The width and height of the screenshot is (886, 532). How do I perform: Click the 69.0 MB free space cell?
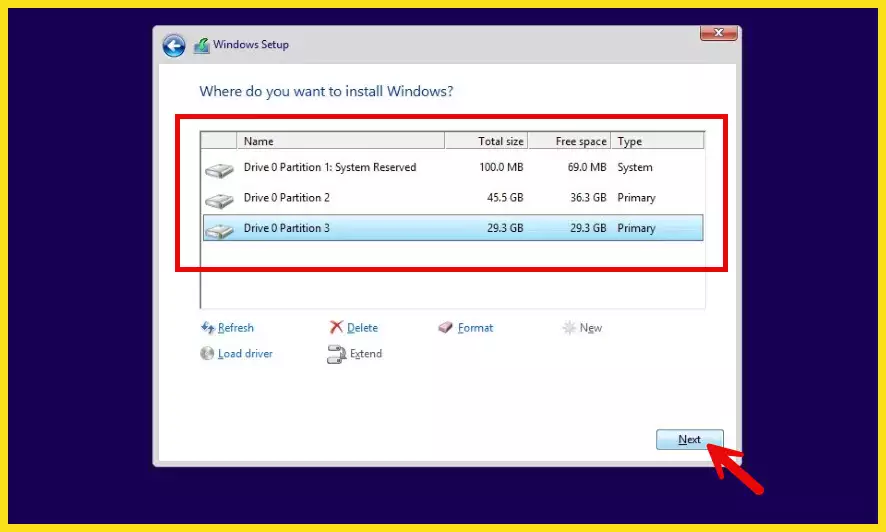coord(587,167)
